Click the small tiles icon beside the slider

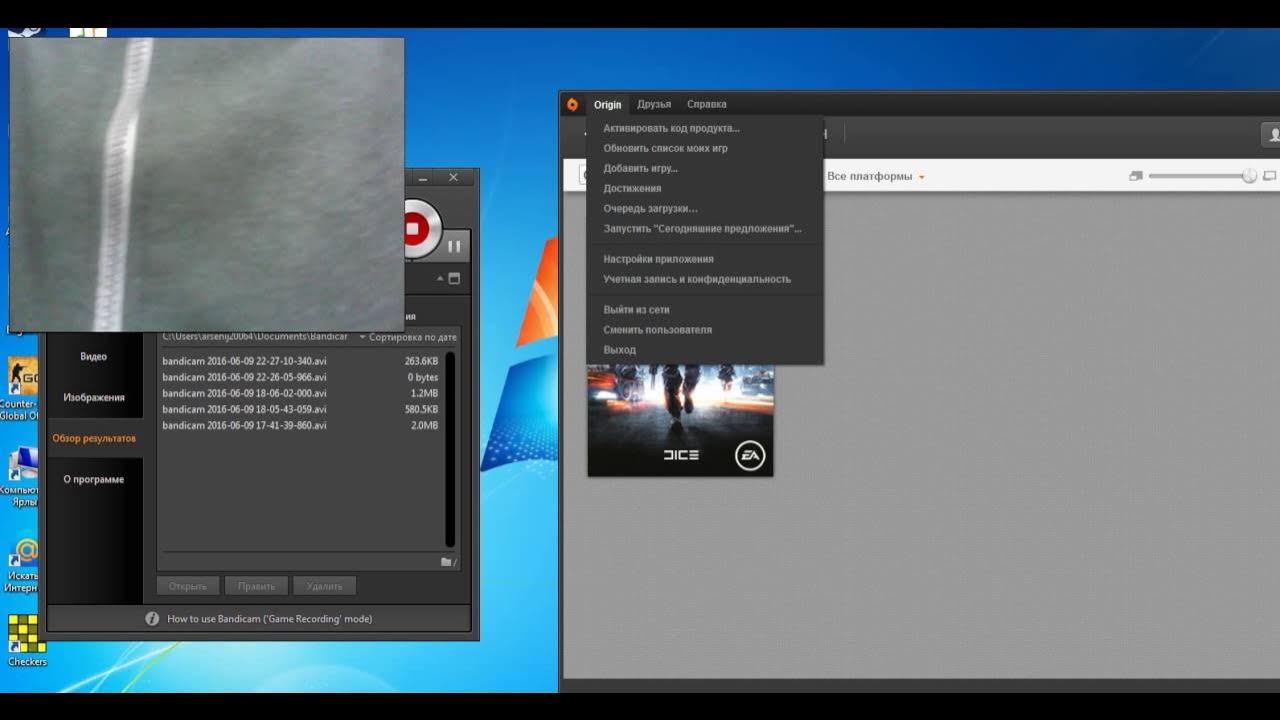click(1135, 176)
